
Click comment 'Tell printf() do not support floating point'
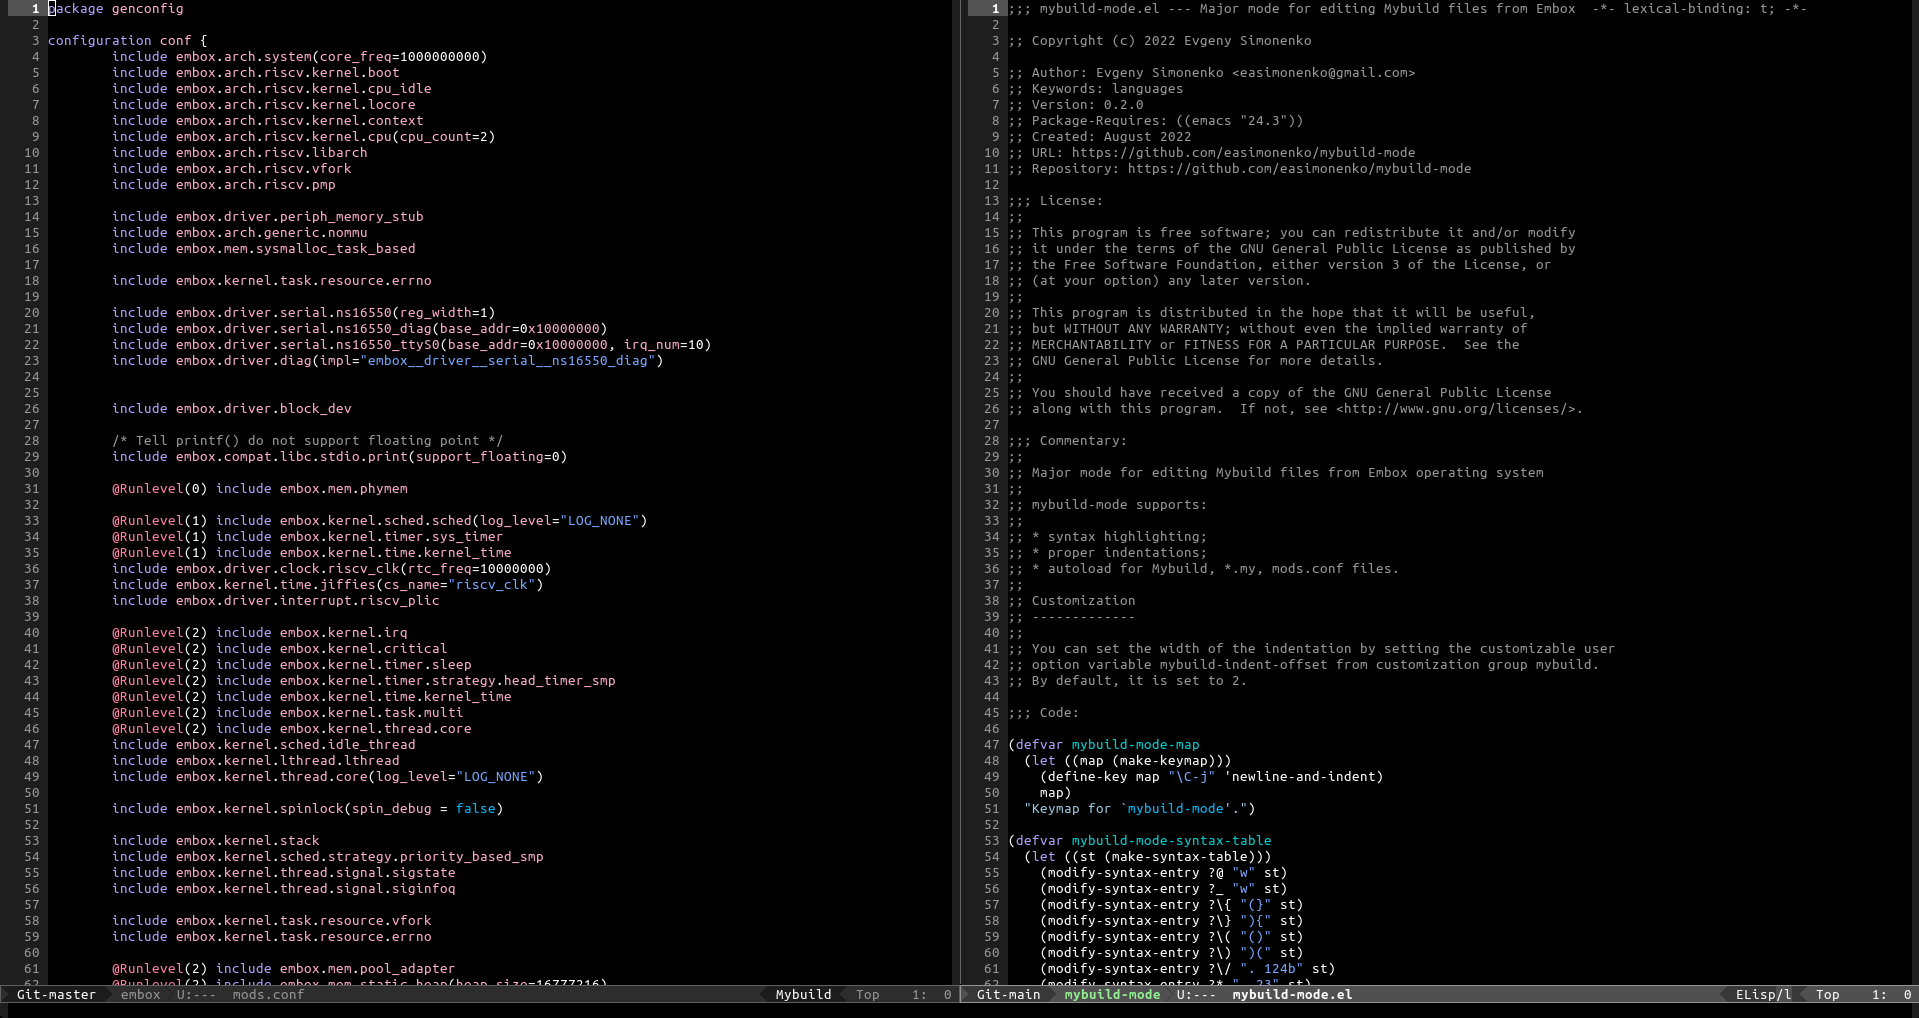308,441
